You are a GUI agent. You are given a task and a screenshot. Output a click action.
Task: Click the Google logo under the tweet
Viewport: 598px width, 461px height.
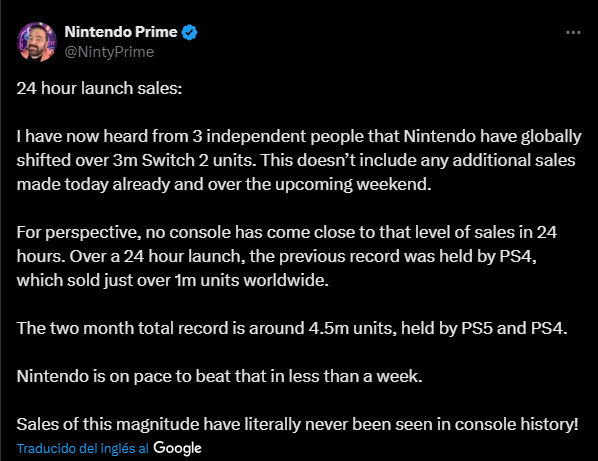coord(177,448)
